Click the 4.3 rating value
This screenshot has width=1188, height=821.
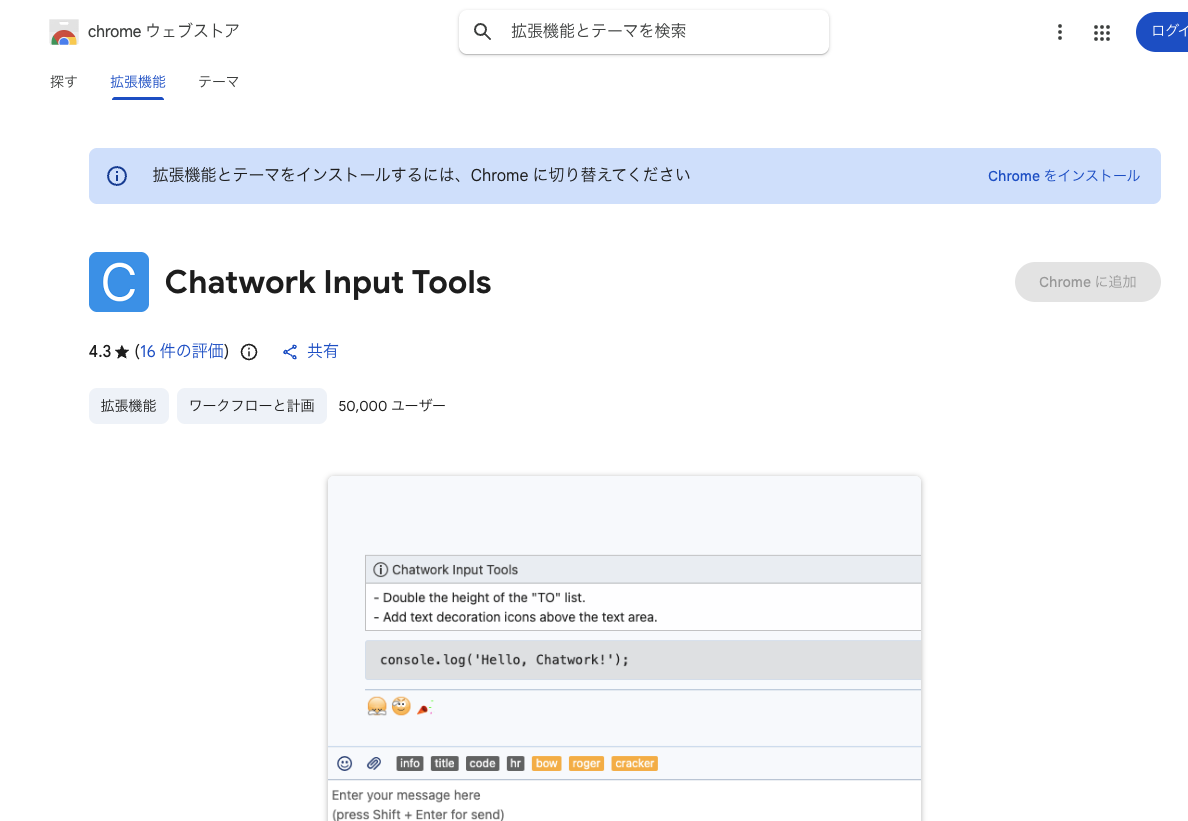tap(99, 351)
